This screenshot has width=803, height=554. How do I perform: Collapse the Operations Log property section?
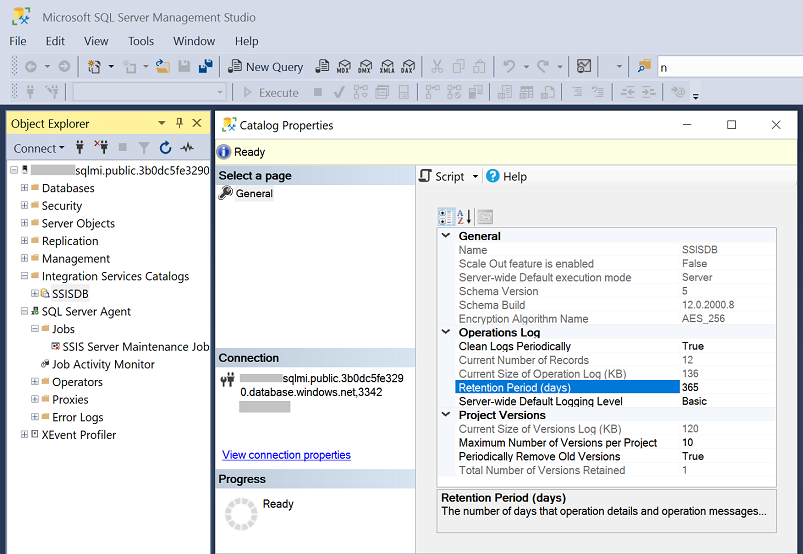pos(446,332)
